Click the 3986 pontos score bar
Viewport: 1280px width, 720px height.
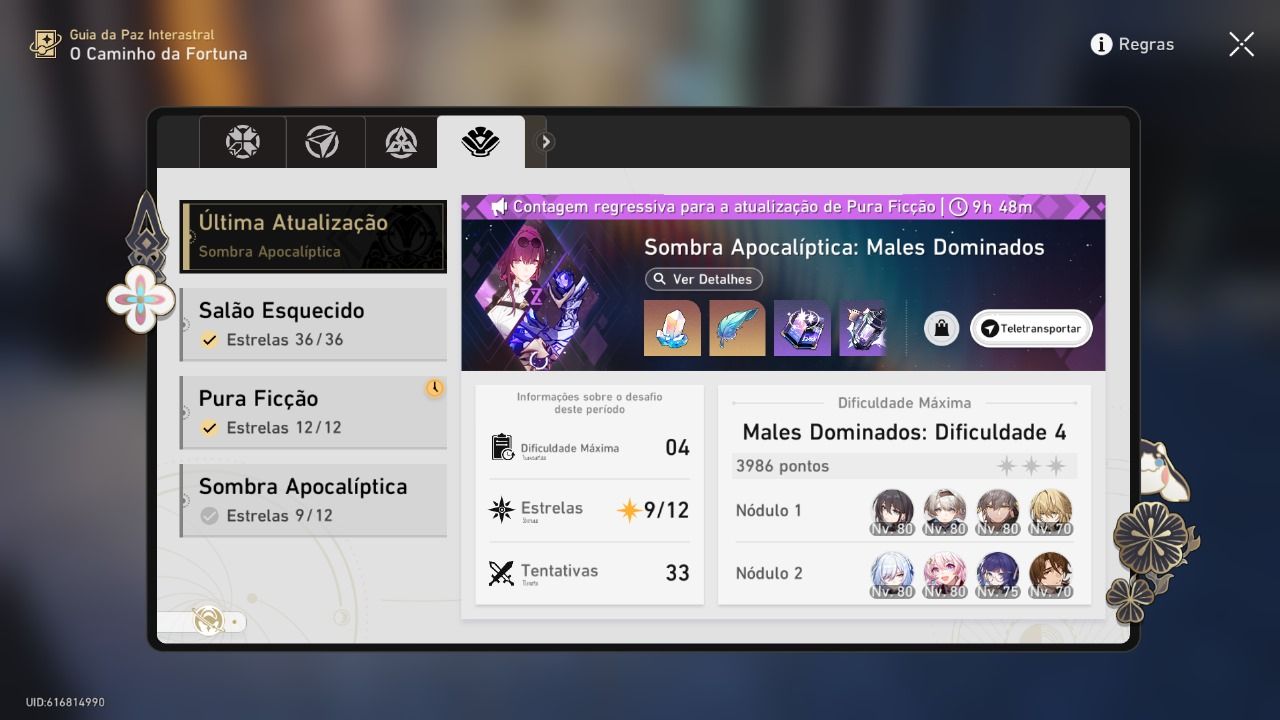pos(904,466)
